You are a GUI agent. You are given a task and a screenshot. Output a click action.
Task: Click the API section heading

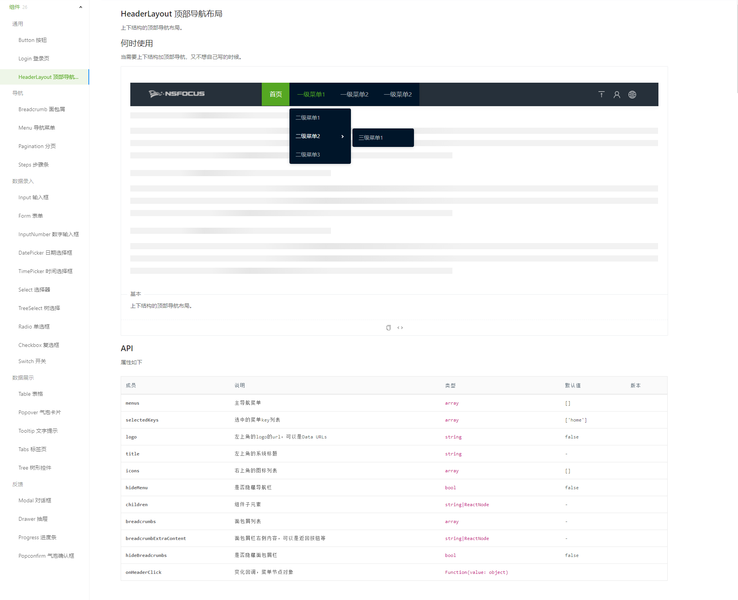[x=127, y=348]
